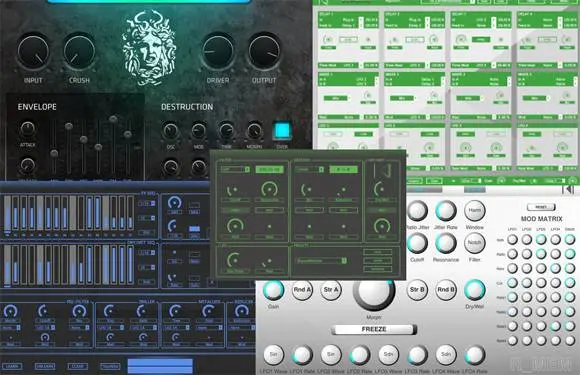The width and height of the screenshot is (580, 375).
Task: Click the LFO2 Wave selector
Action: pyautogui.click(x=331, y=355)
